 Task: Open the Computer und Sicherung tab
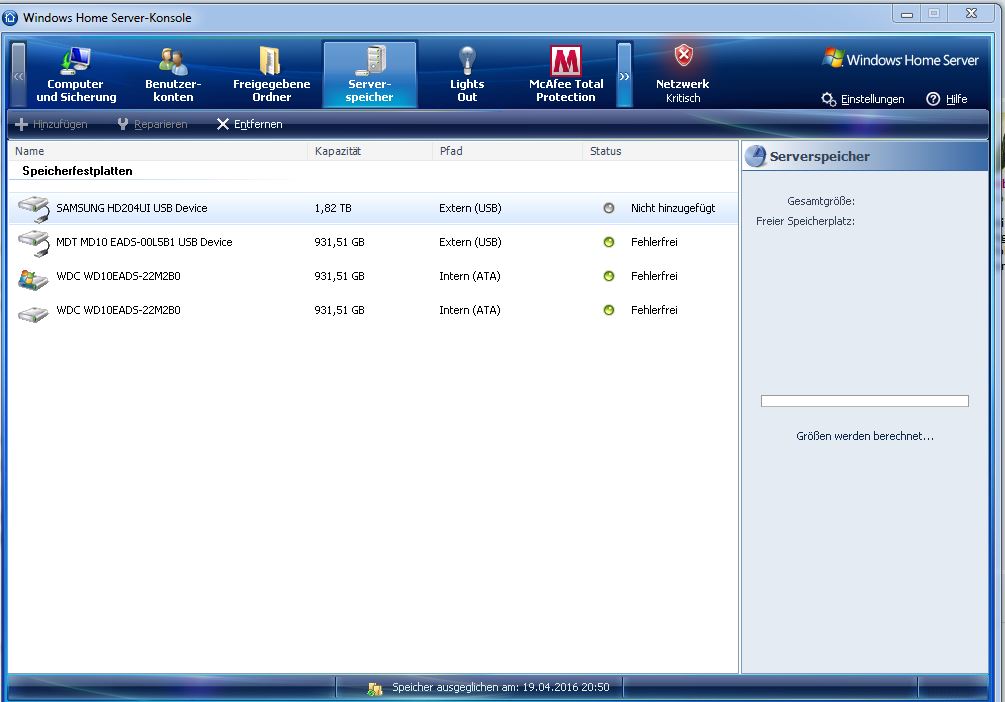coord(76,74)
